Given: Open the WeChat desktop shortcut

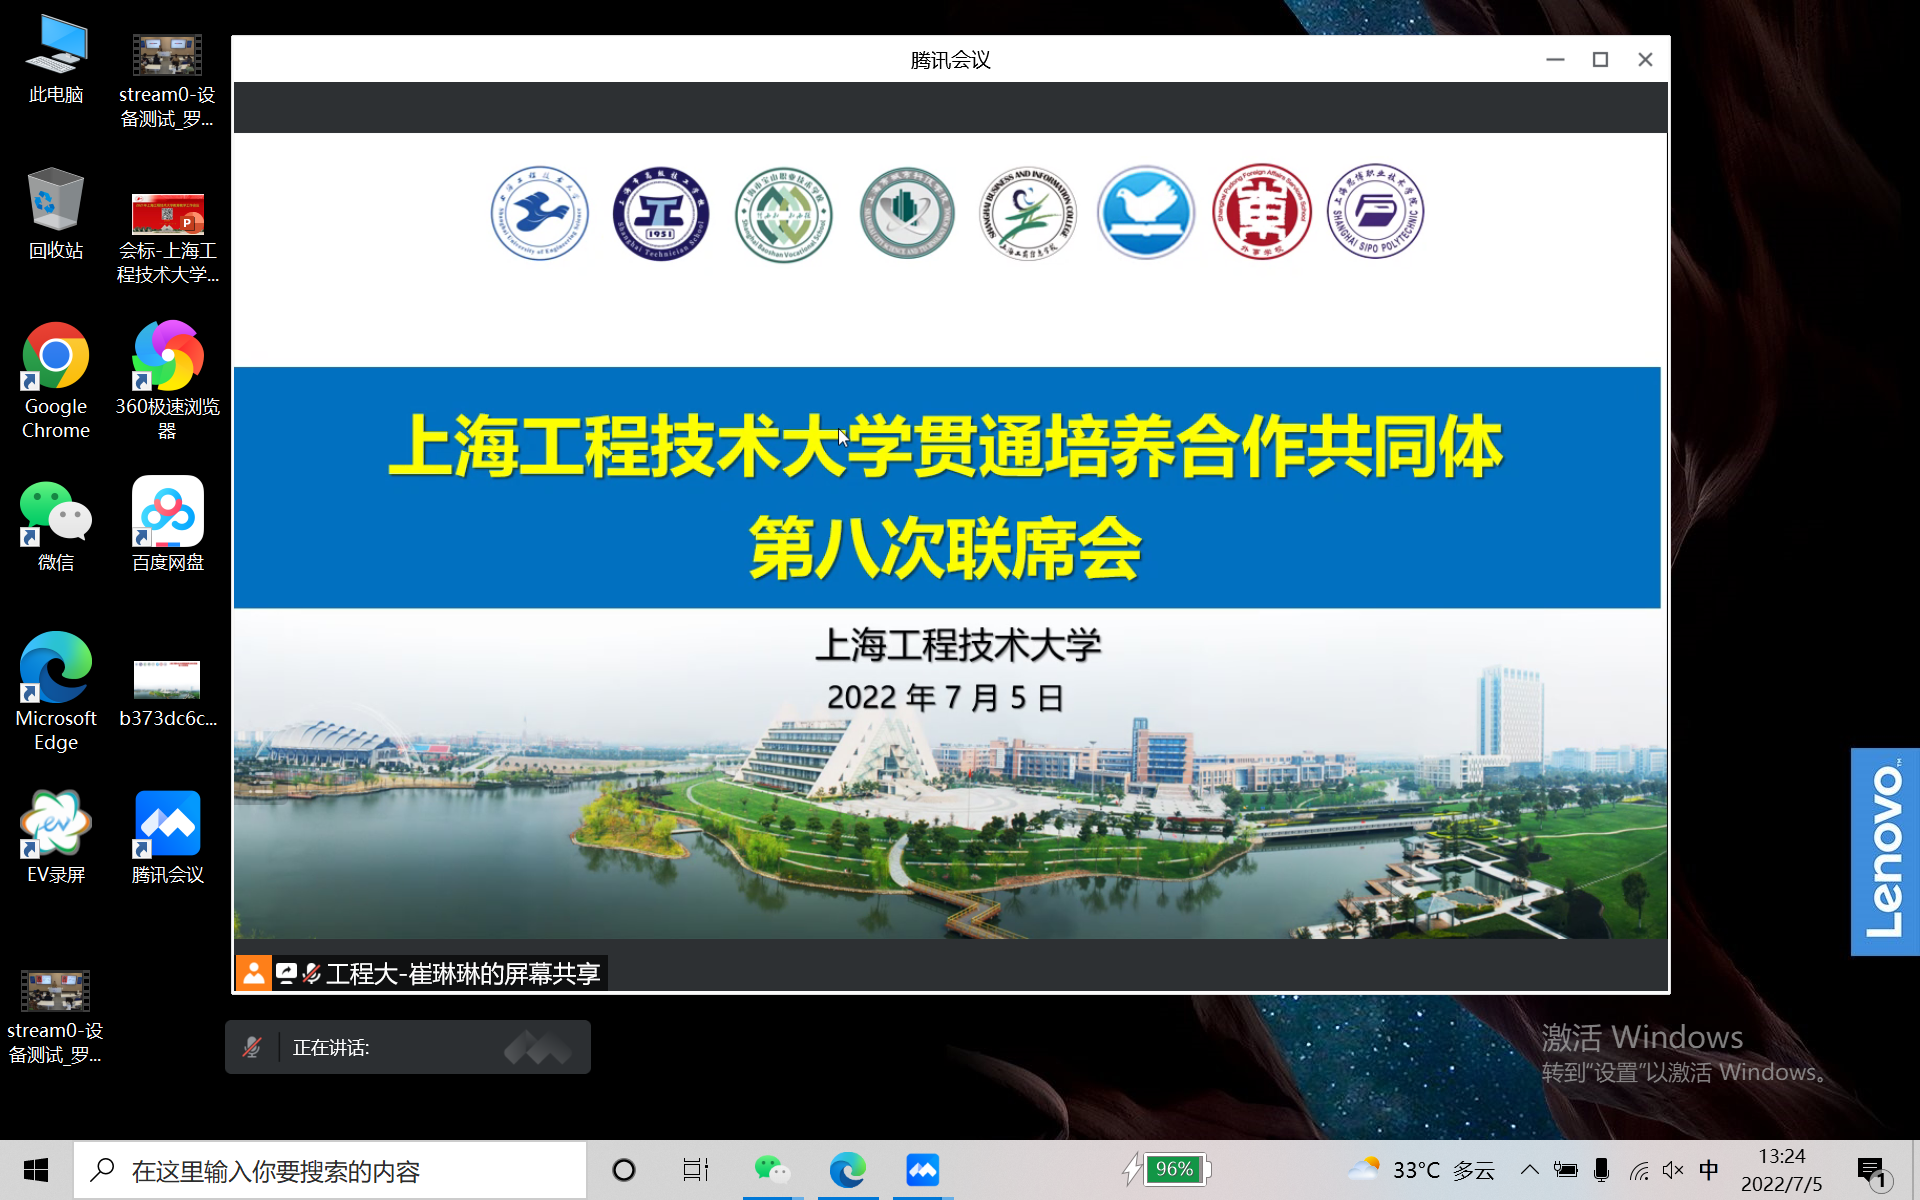Looking at the screenshot, I should coord(56,513).
